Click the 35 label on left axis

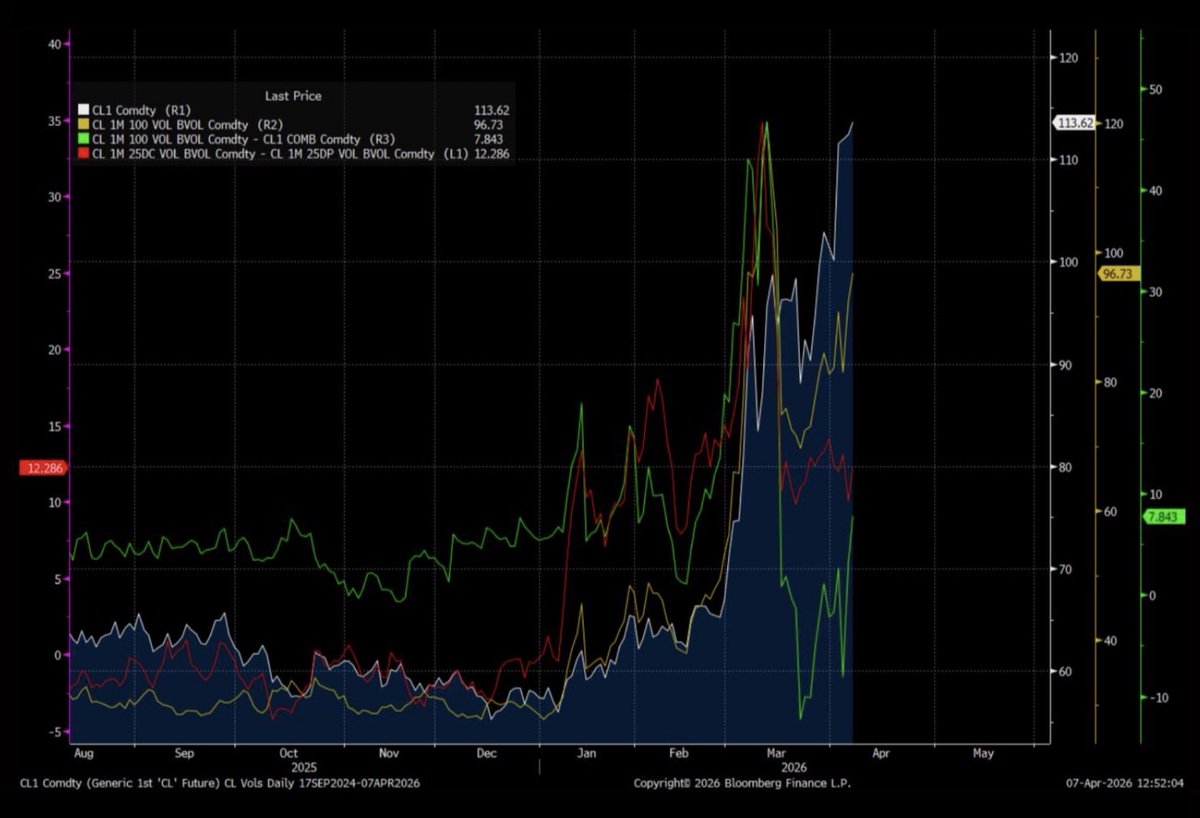55,121
